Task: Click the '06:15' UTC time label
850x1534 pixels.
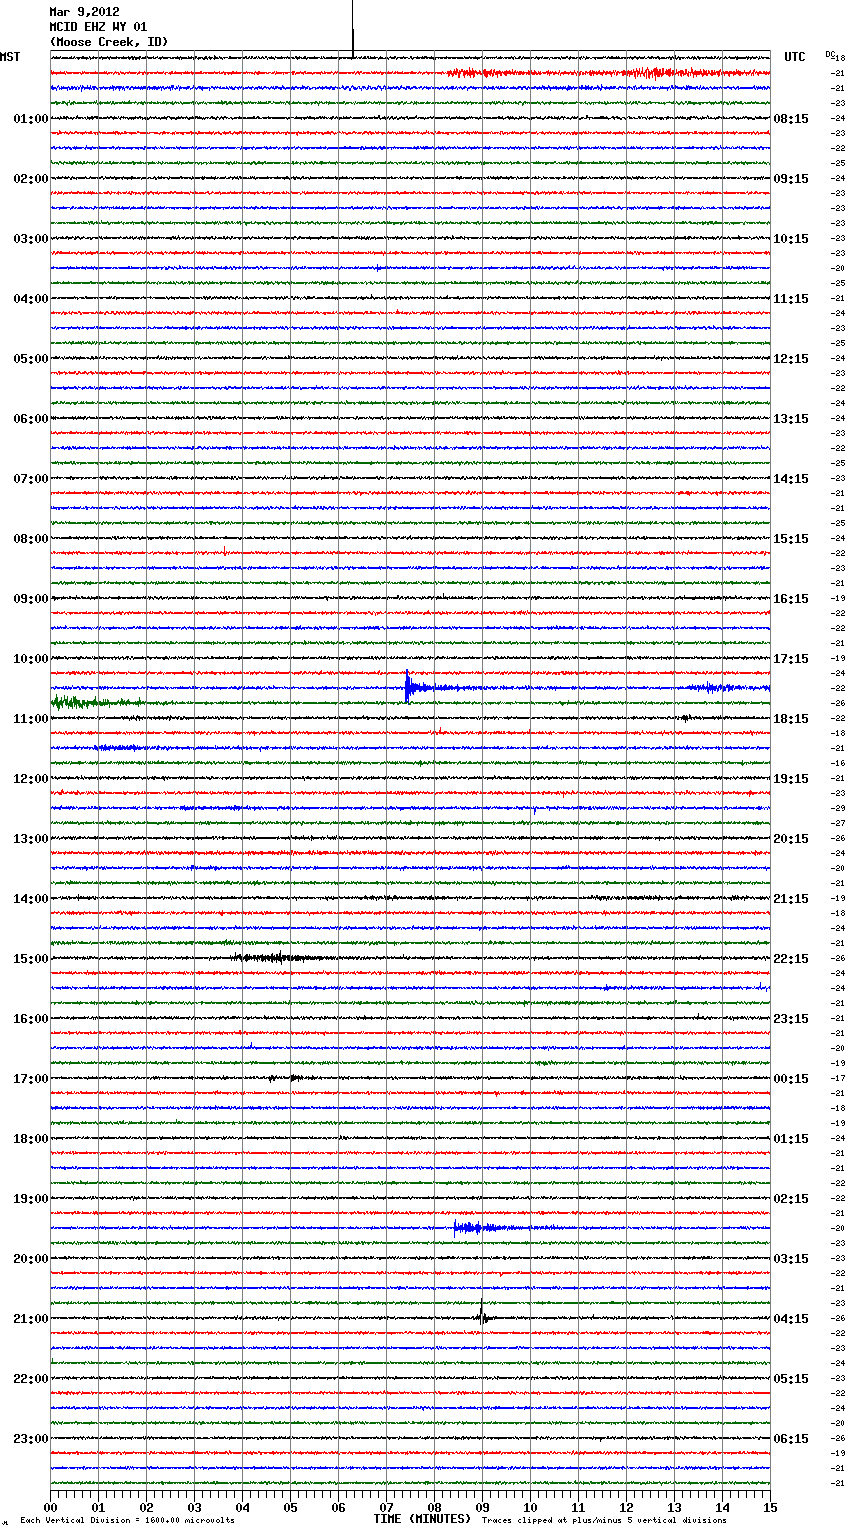Action: (x=791, y=1439)
